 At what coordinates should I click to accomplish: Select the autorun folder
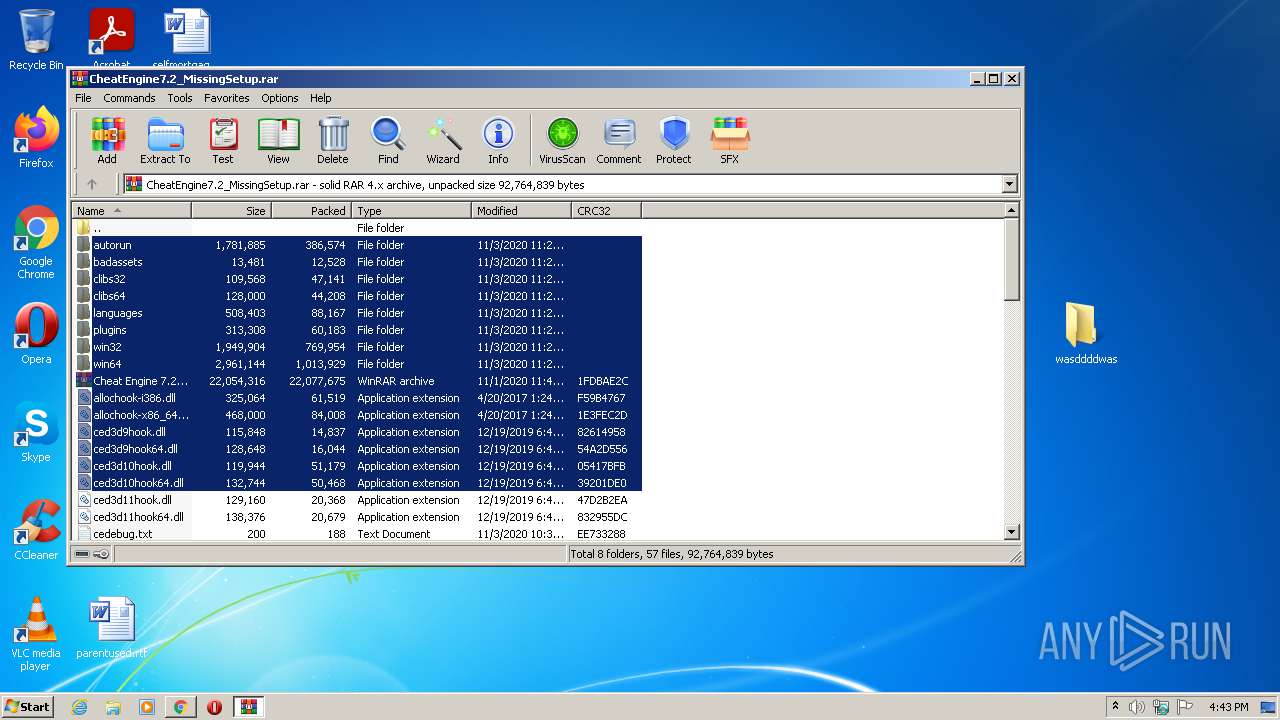pyautogui.click(x=357, y=245)
